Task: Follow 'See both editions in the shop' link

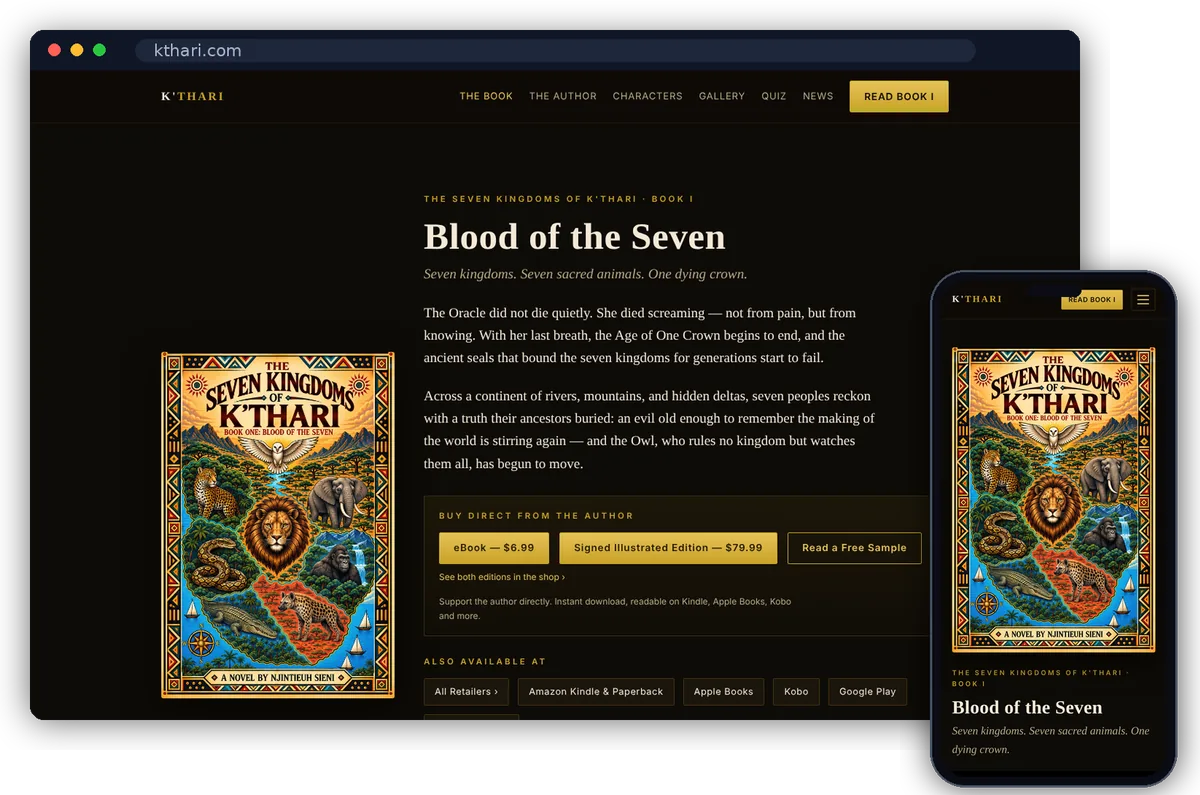Action: click(502, 577)
